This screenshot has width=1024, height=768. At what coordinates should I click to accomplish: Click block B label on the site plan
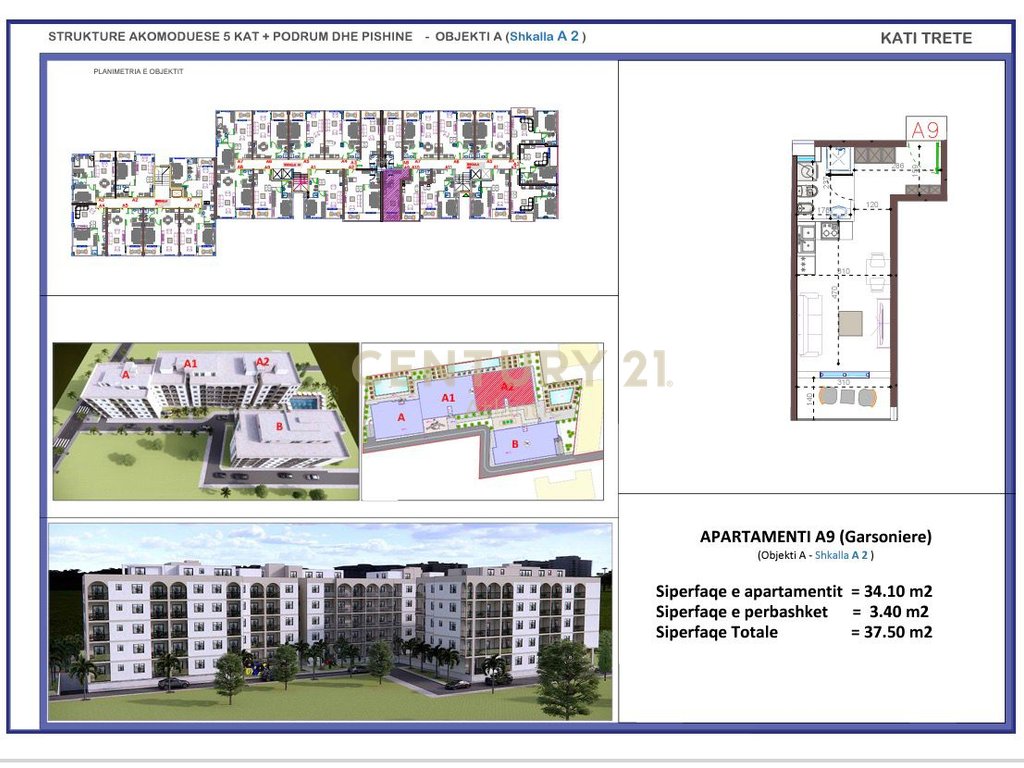pyautogui.click(x=515, y=443)
